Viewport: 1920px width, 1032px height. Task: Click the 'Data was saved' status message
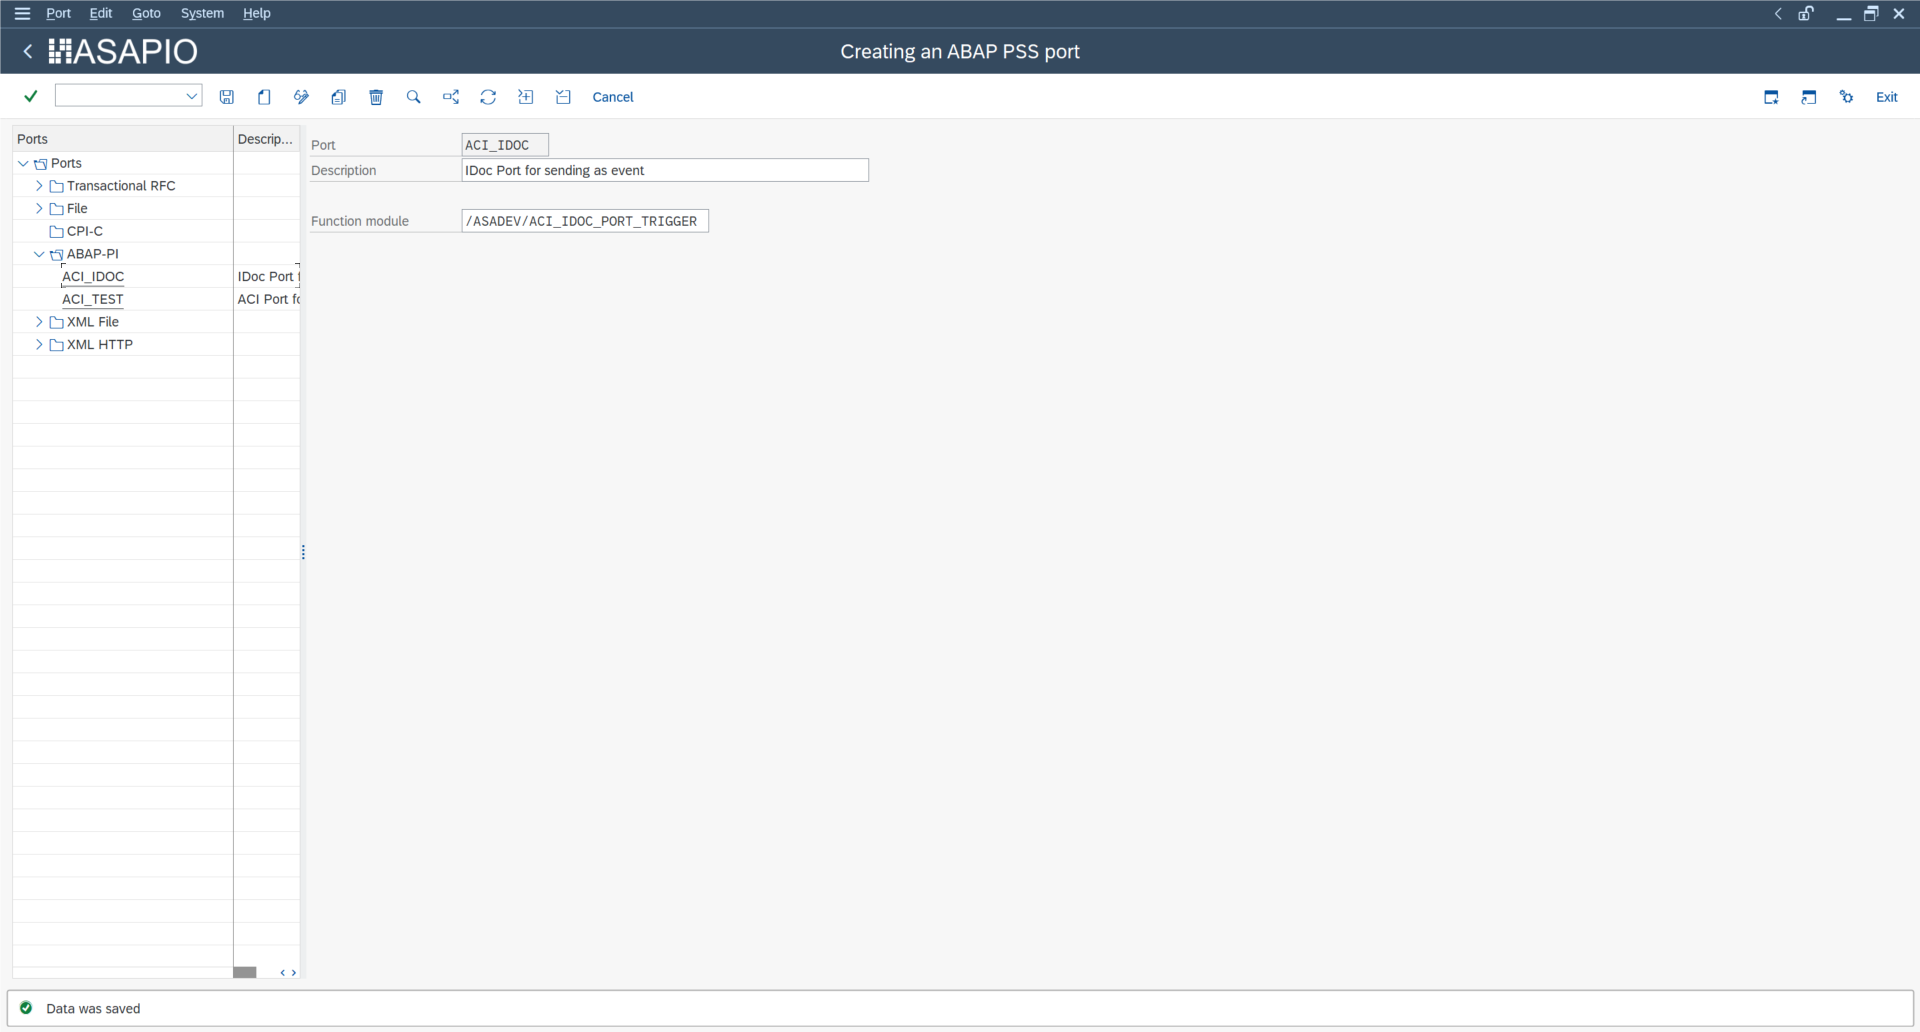tap(93, 1008)
